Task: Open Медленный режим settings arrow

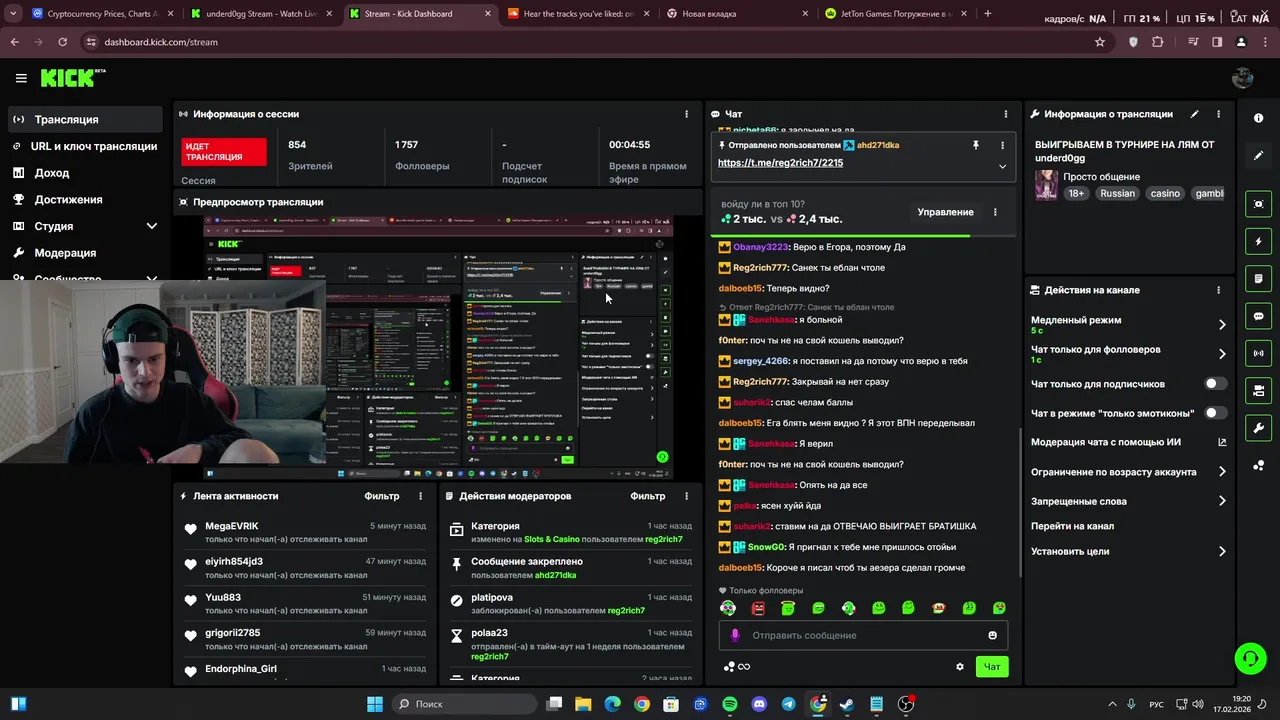Action: (1222, 324)
